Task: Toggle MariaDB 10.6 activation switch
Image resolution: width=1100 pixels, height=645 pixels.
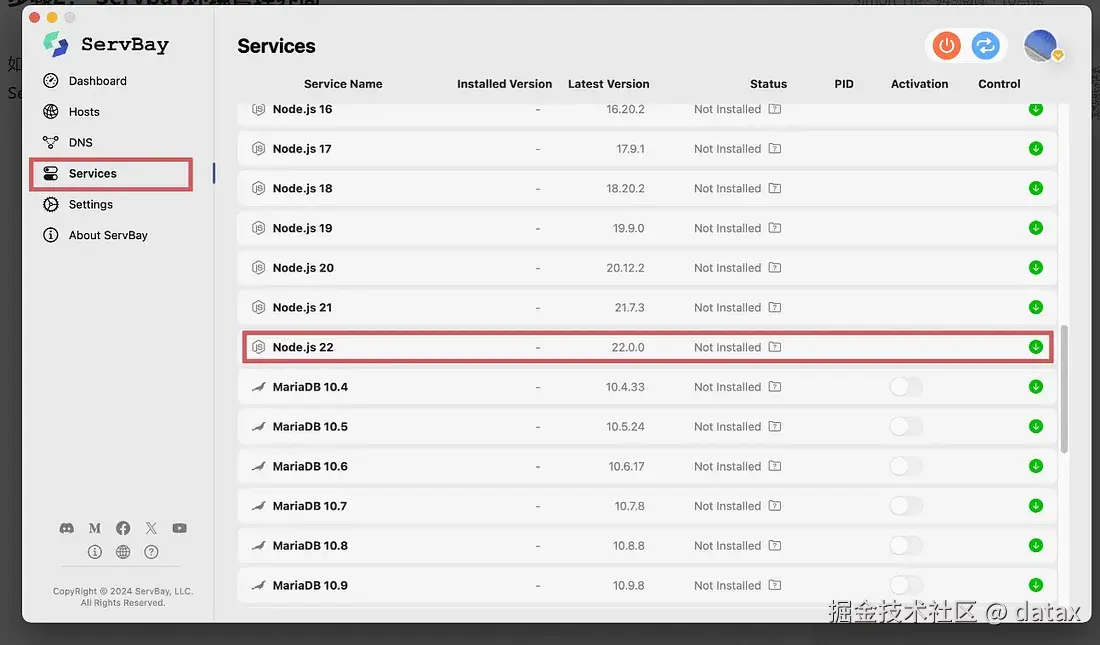Action: point(906,466)
